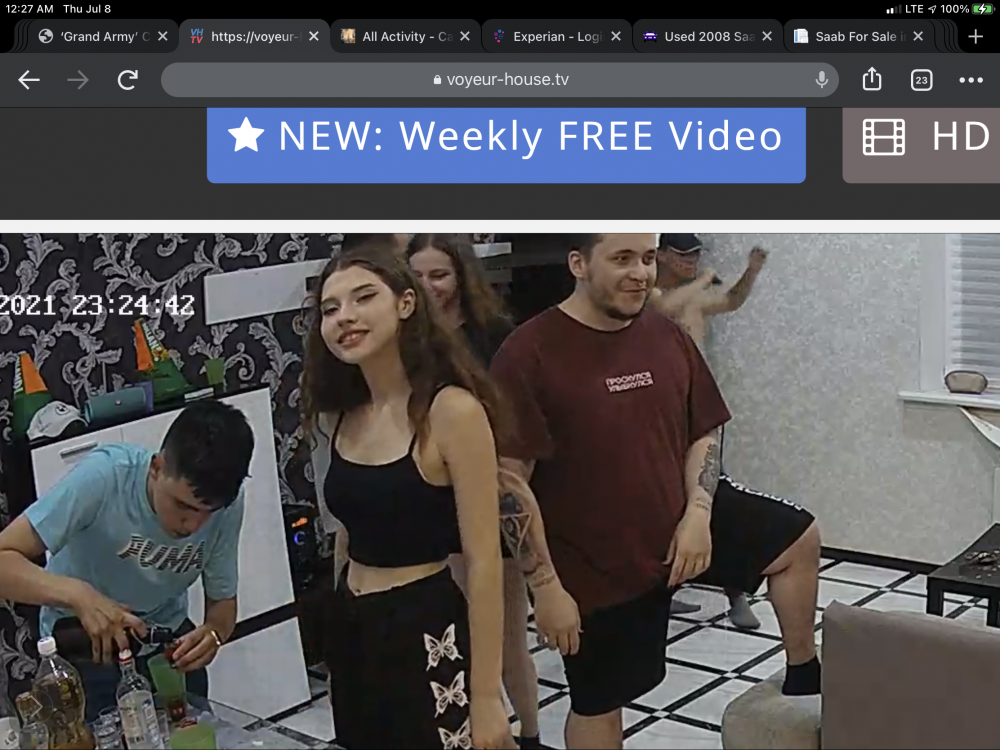Go back to the previous page
1000x750 pixels.
29,80
